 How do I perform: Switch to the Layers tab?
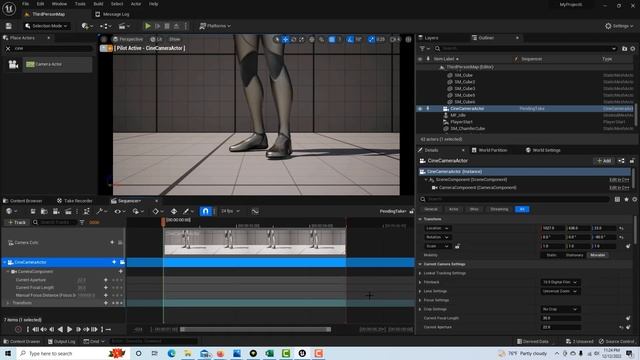click(x=429, y=38)
